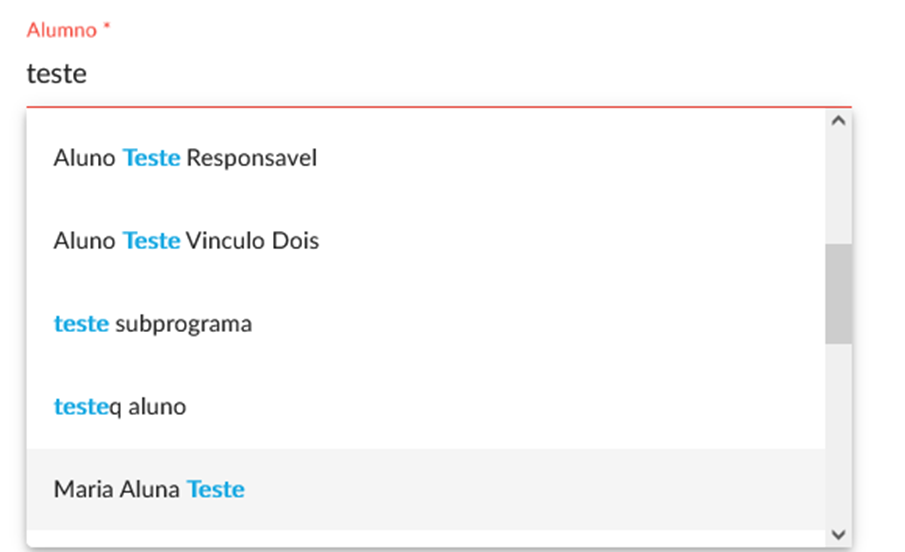Image resolution: width=905 pixels, height=552 pixels.
Task: Click the typed text "teste" in the field
Action: (x=56, y=75)
